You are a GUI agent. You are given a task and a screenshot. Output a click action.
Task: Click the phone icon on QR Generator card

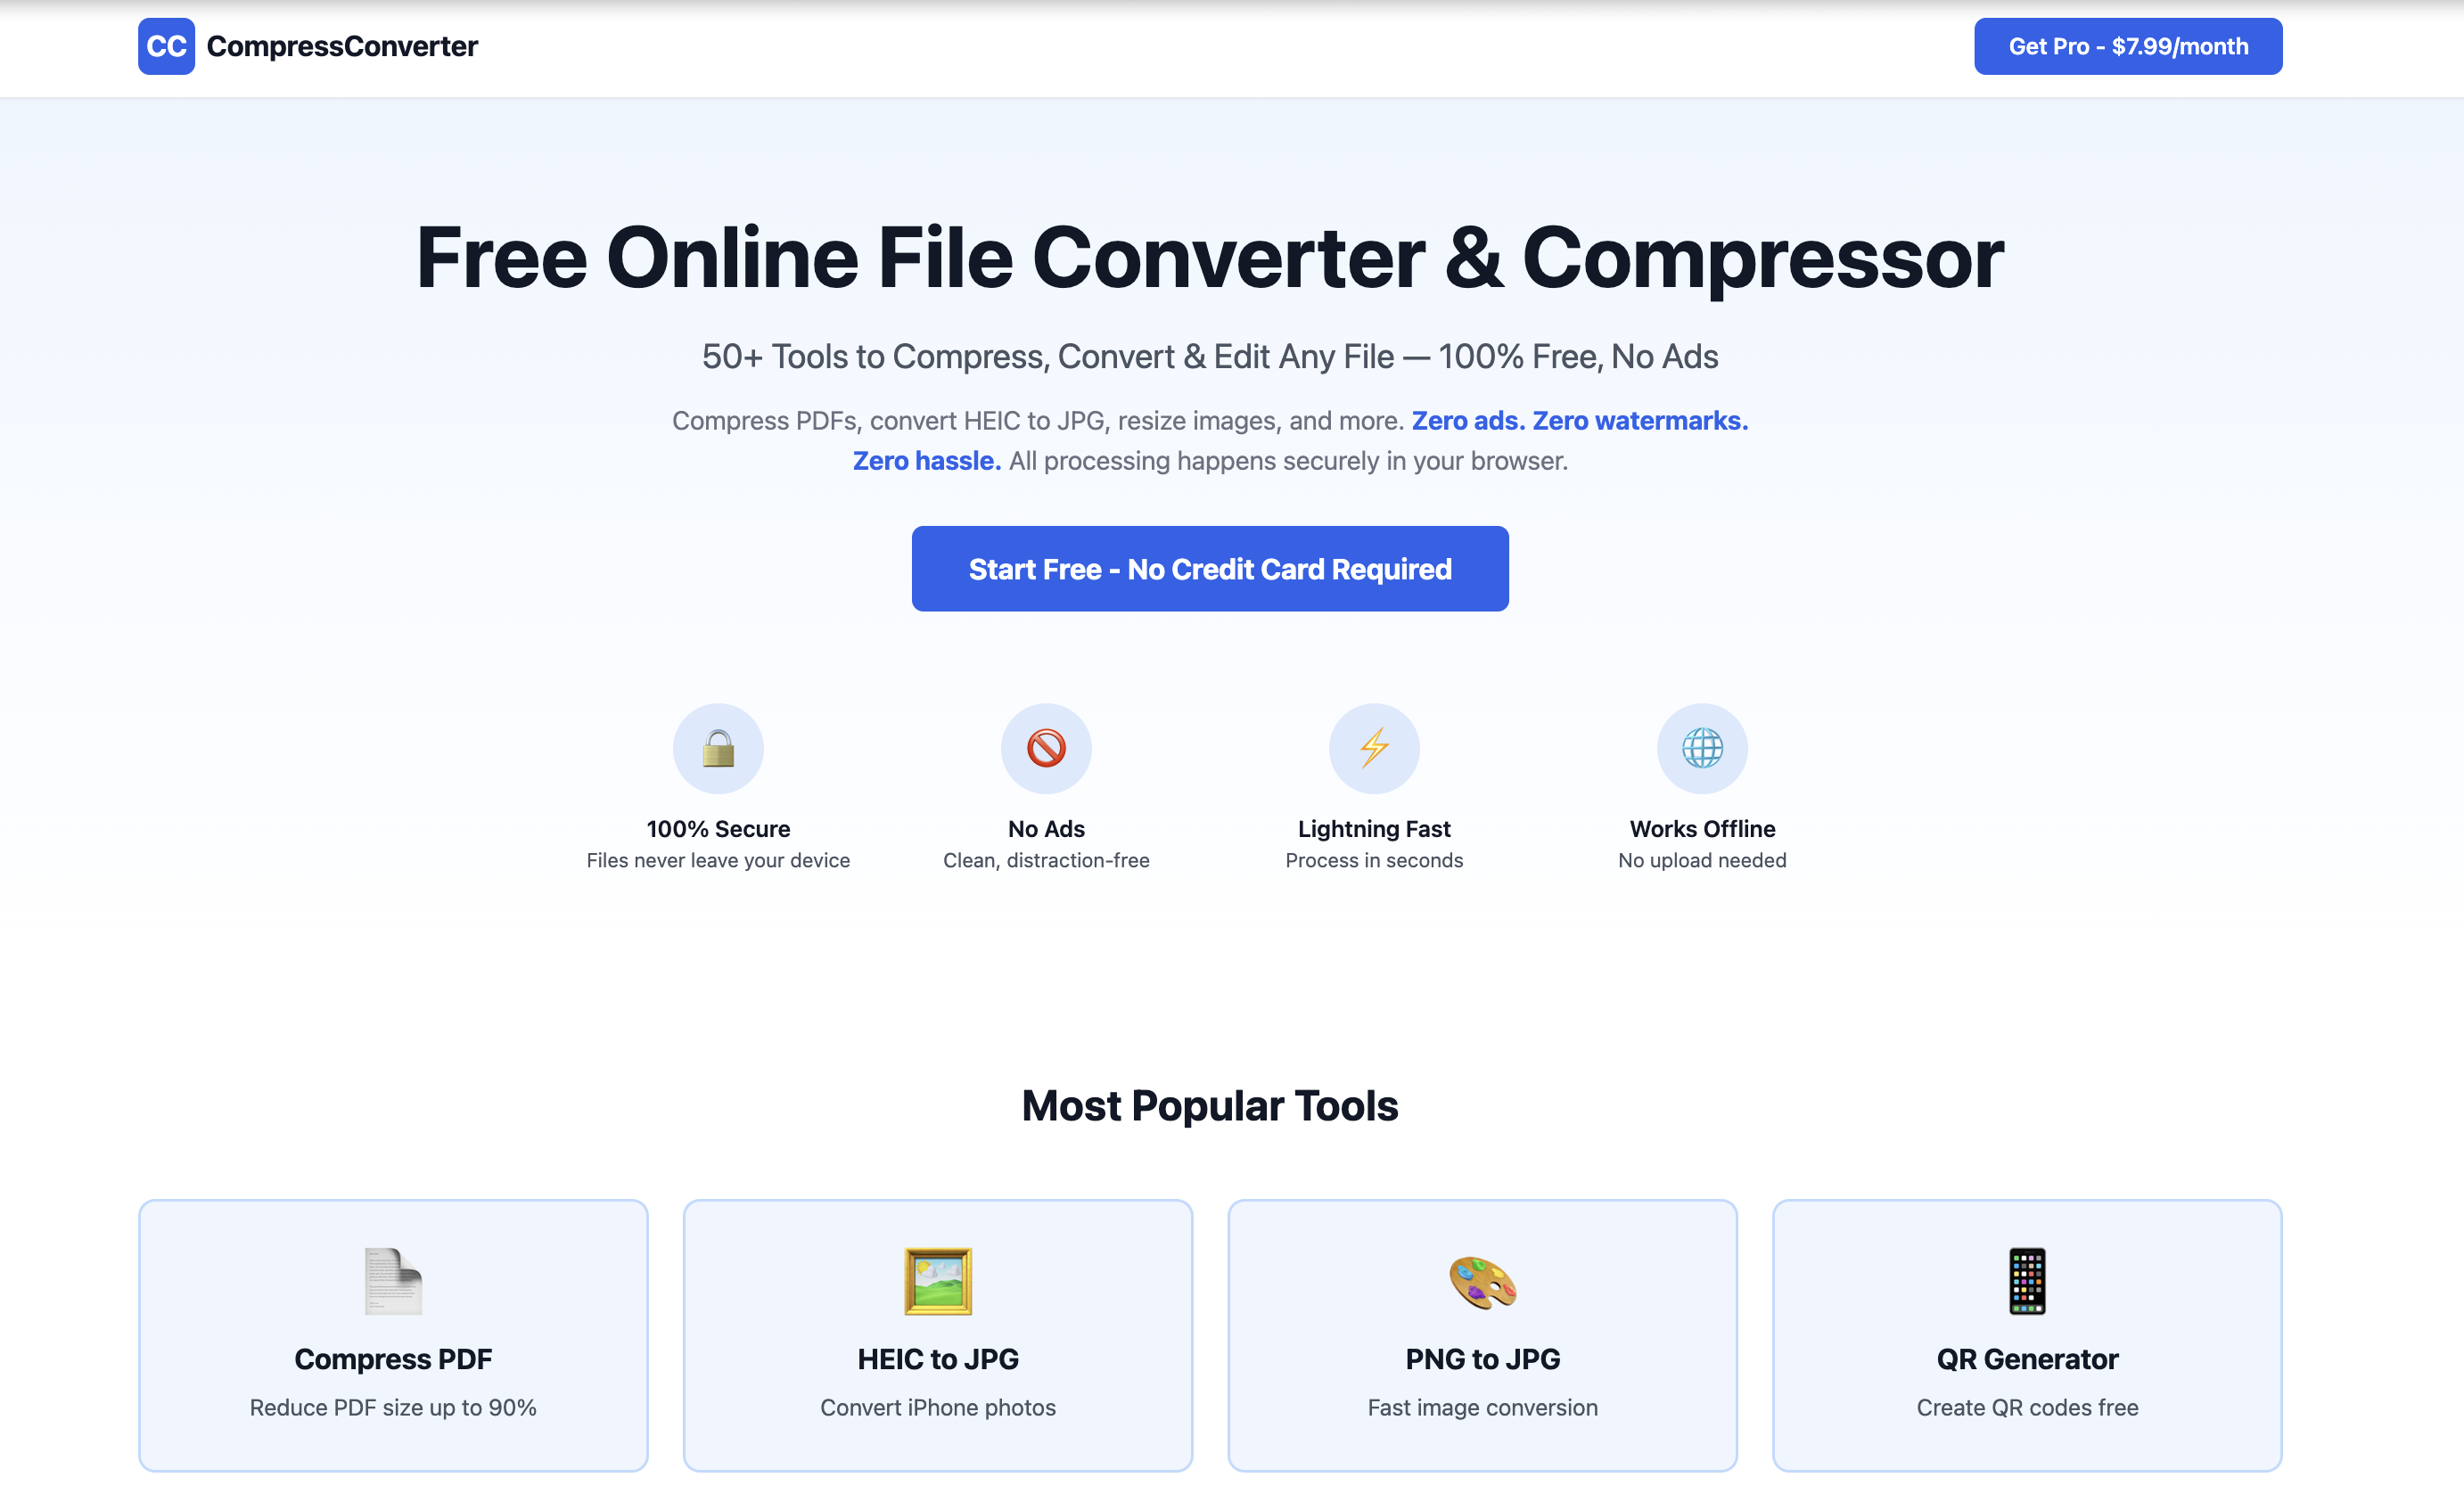pos(2027,1284)
